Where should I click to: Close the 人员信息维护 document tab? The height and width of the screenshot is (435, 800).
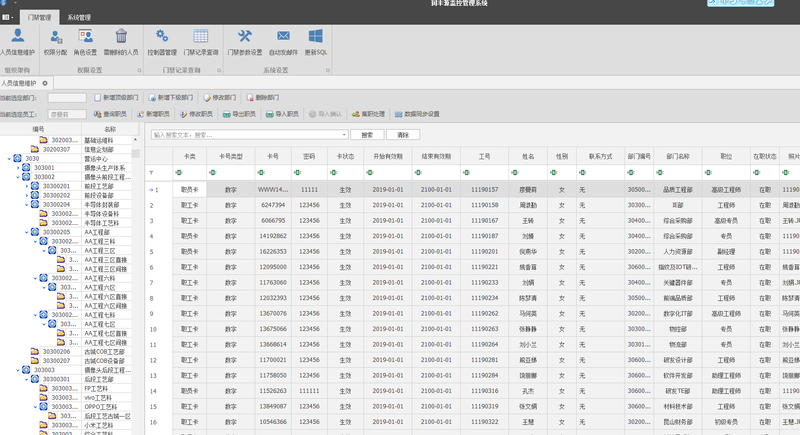[x=45, y=83]
